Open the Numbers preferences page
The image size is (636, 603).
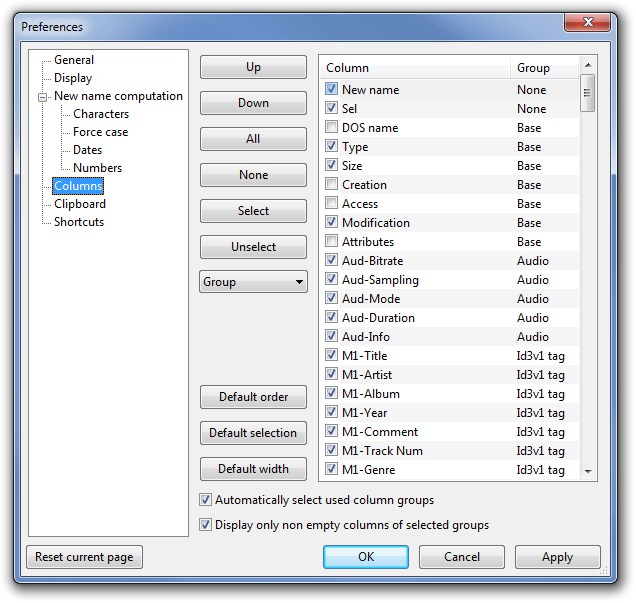click(x=97, y=168)
